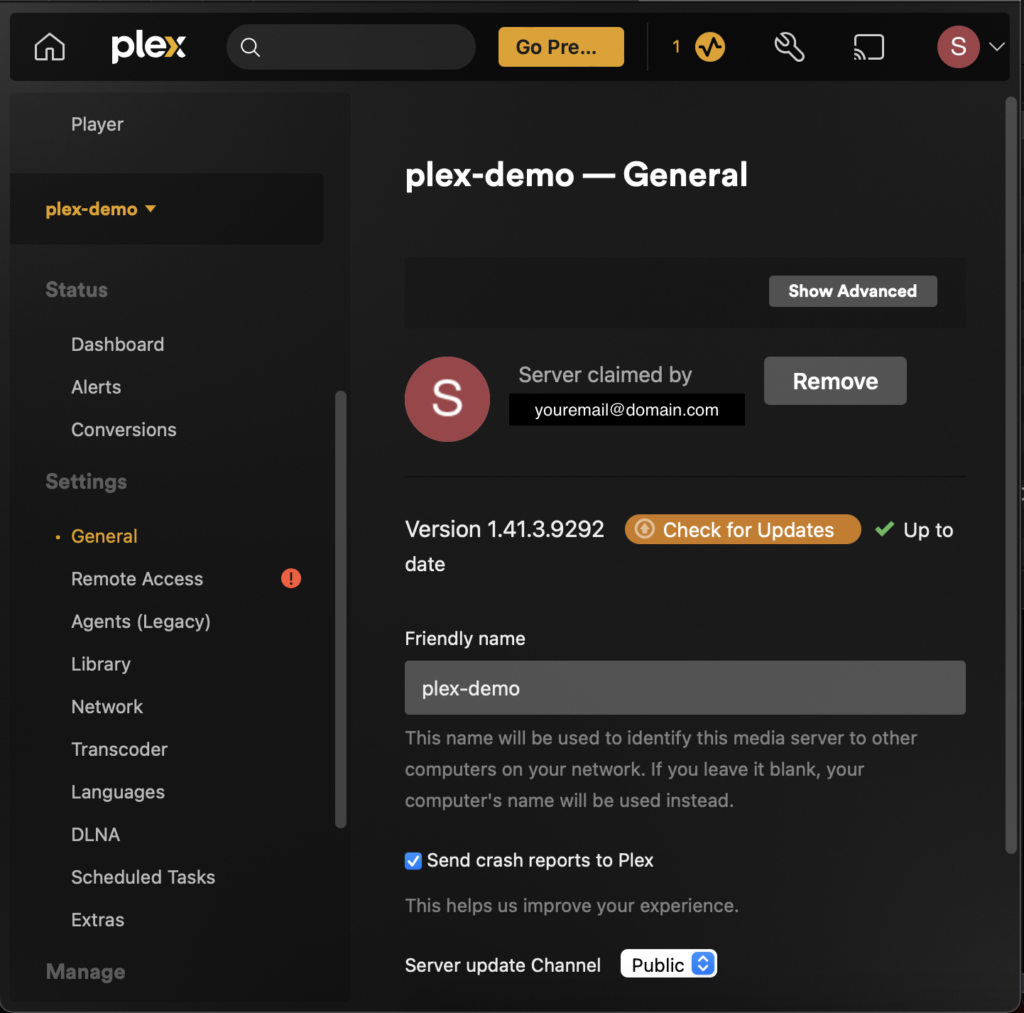Open Transcoder settings
The image size is (1024, 1013).
click(120, 749)
